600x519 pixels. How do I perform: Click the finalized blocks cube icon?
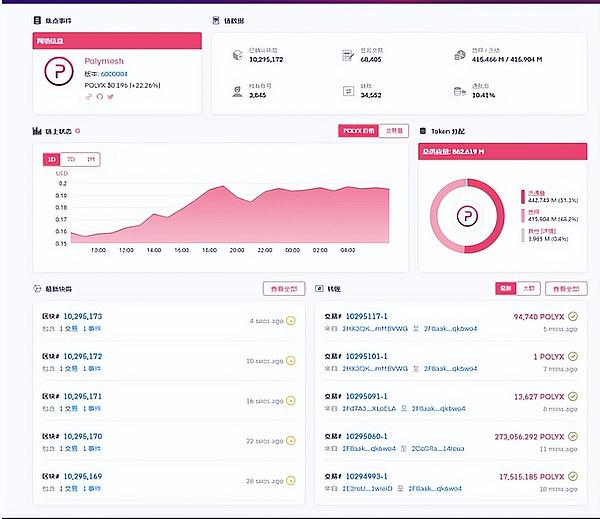[x=236, y=57]
